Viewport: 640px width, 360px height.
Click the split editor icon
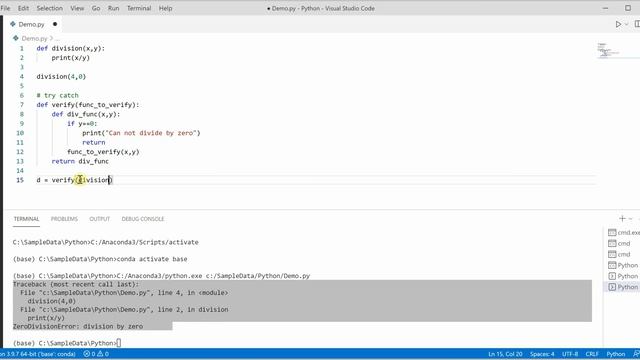637,24
